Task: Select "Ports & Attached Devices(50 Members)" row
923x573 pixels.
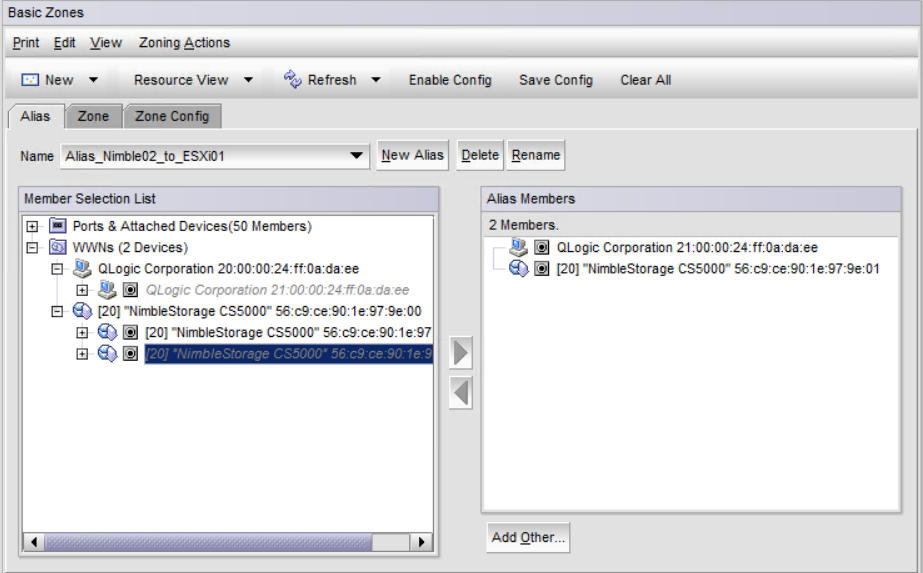Action: point(192,226)
